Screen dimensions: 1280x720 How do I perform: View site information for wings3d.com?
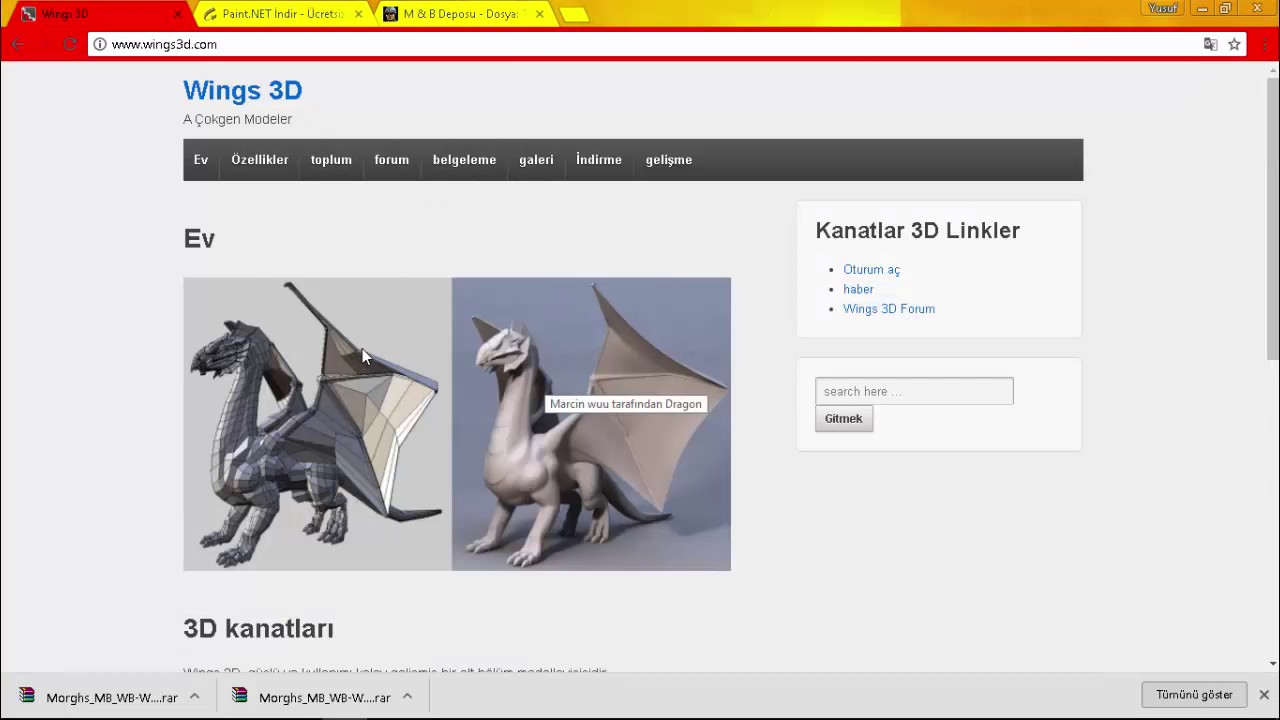point(100,44)
